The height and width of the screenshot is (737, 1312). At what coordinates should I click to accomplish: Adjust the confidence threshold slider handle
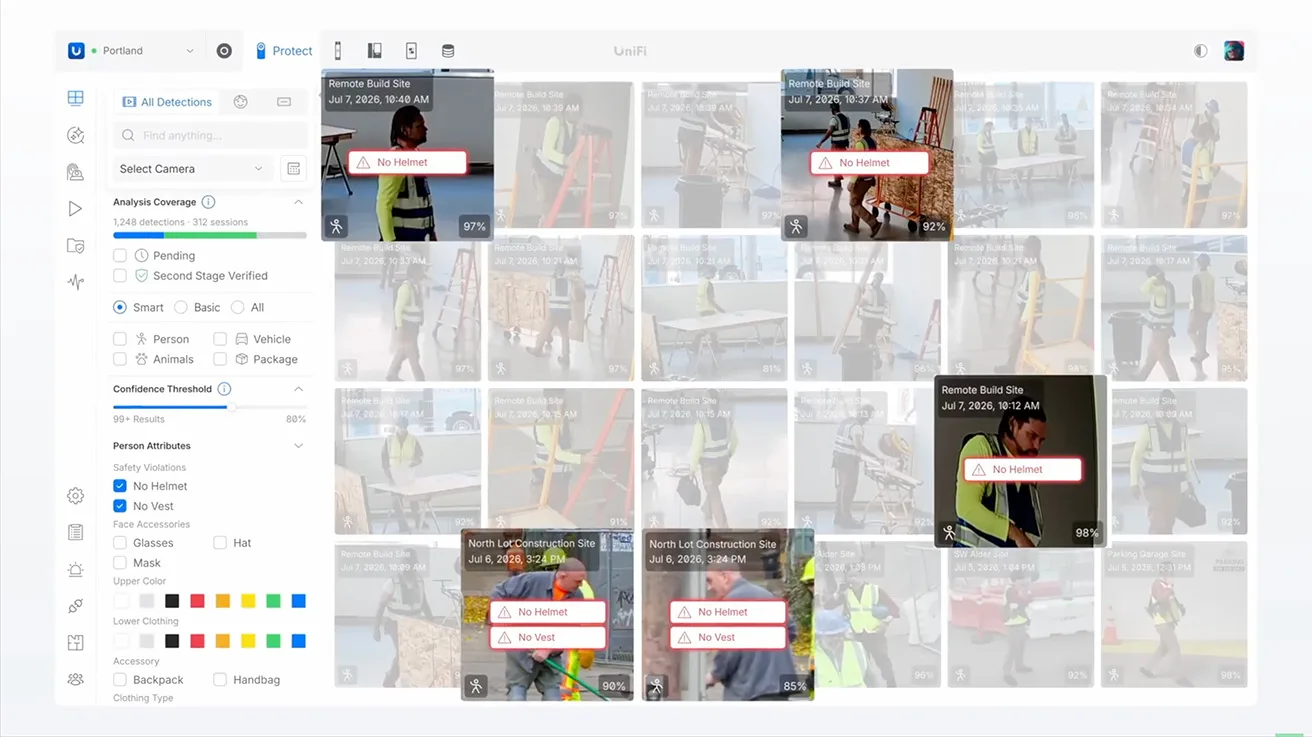click(232, 407)
